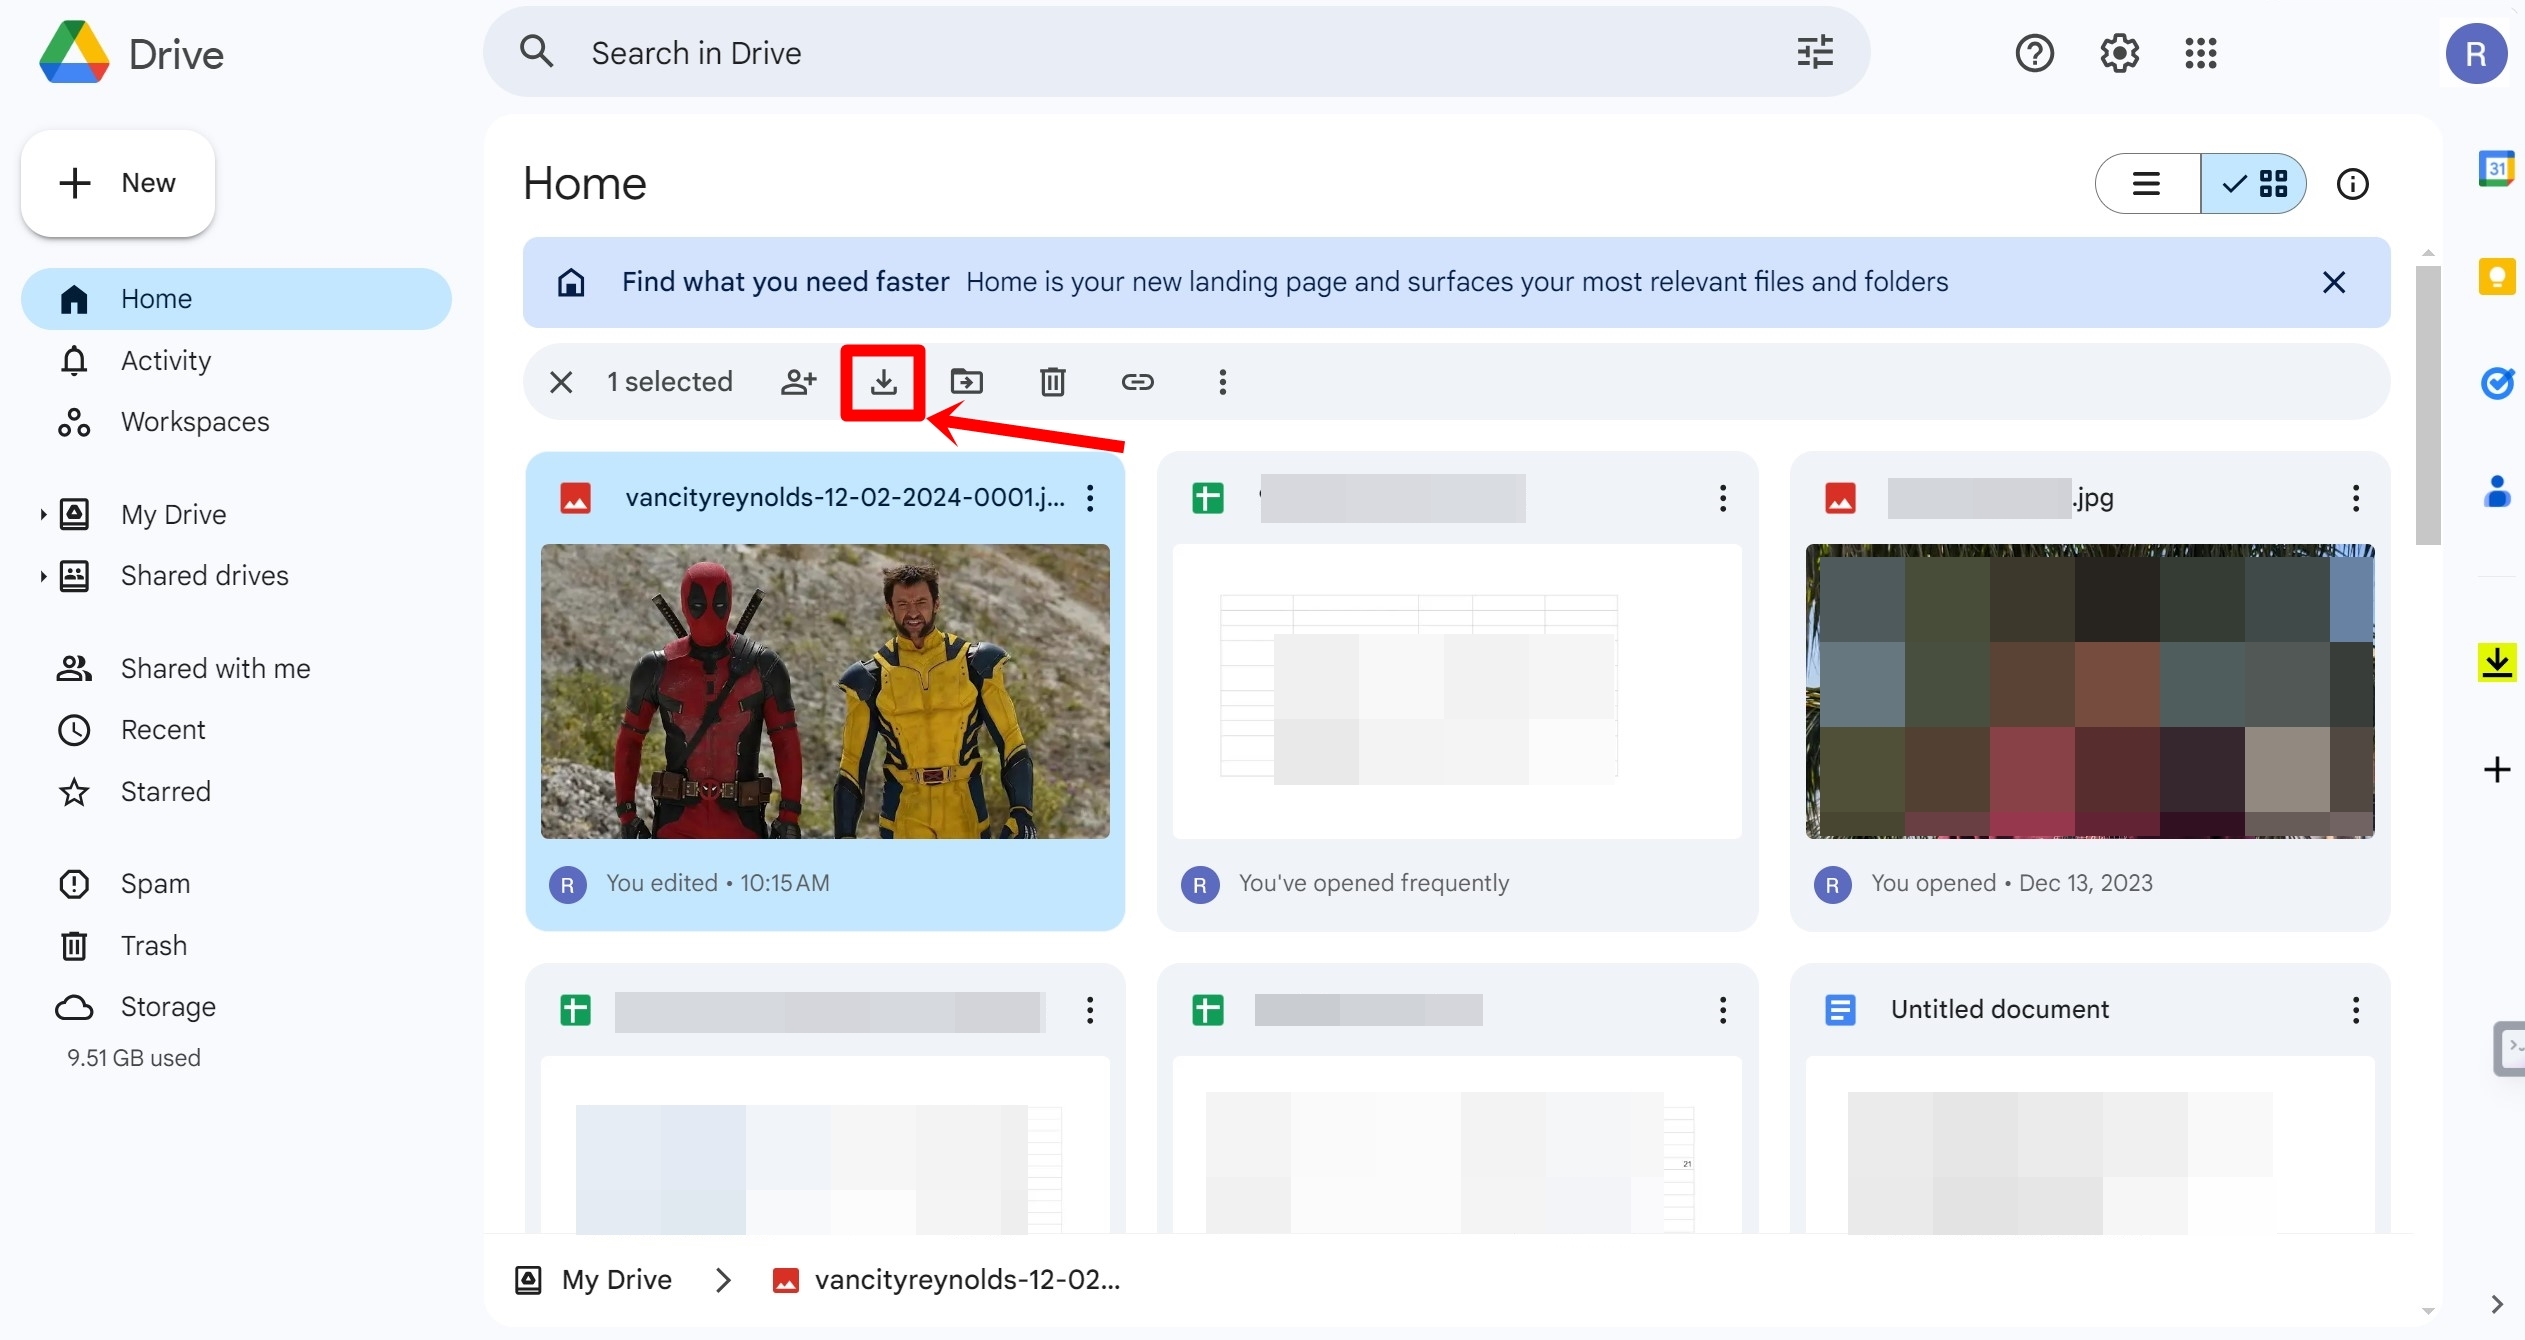Switch to list layout view
The height and width of the screenshot is (1340, 2525).
pyautogui.click(x=2147, y=183)
